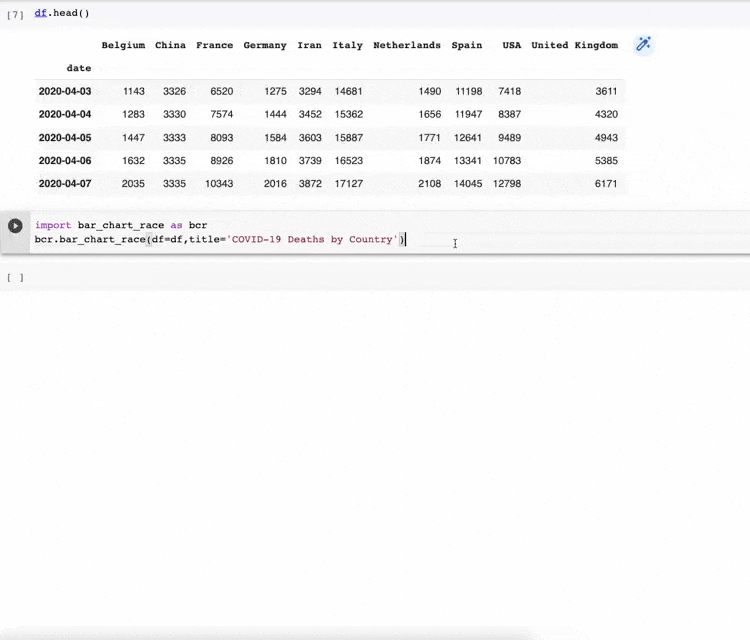Click the [7] execution count indicator
Image resolution: width=750 pixels, height=640 pixels.
(x=15, y=14)
